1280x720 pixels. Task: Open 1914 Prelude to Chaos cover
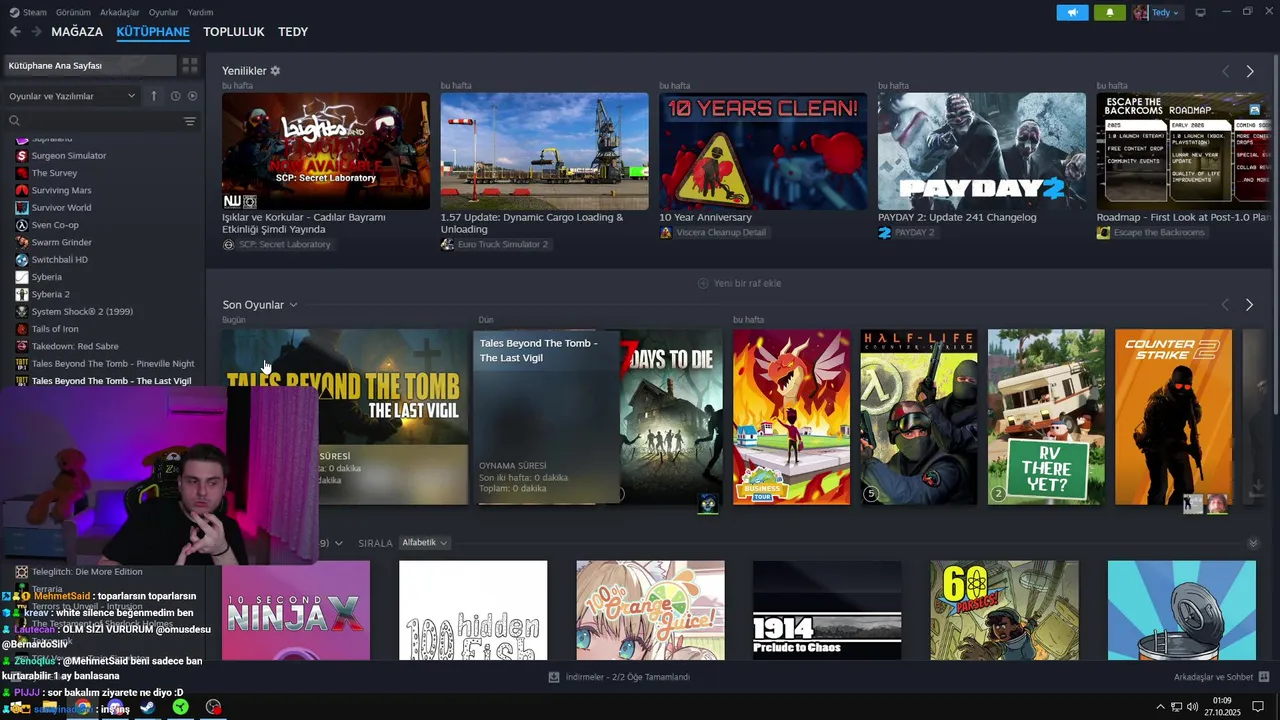tap(827, 610)
